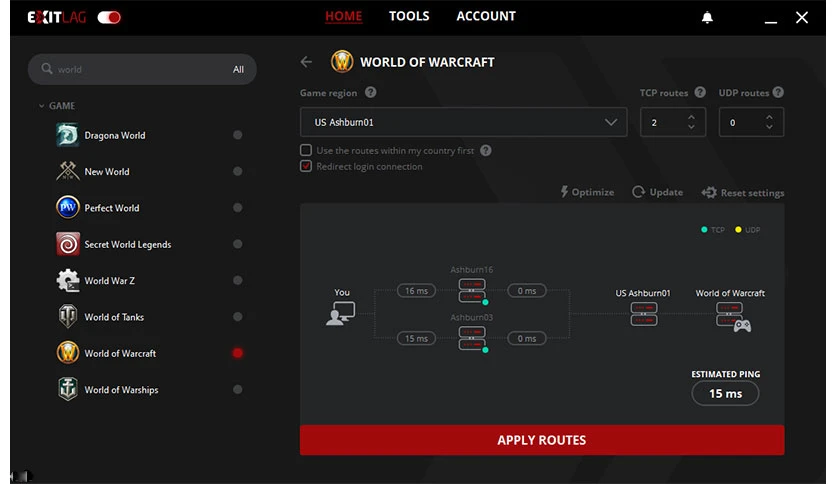Viewport: 836px width, 484px height.
Task: Click the ExitLag logo
Action: pyautogui.click(x=57, y=18)
